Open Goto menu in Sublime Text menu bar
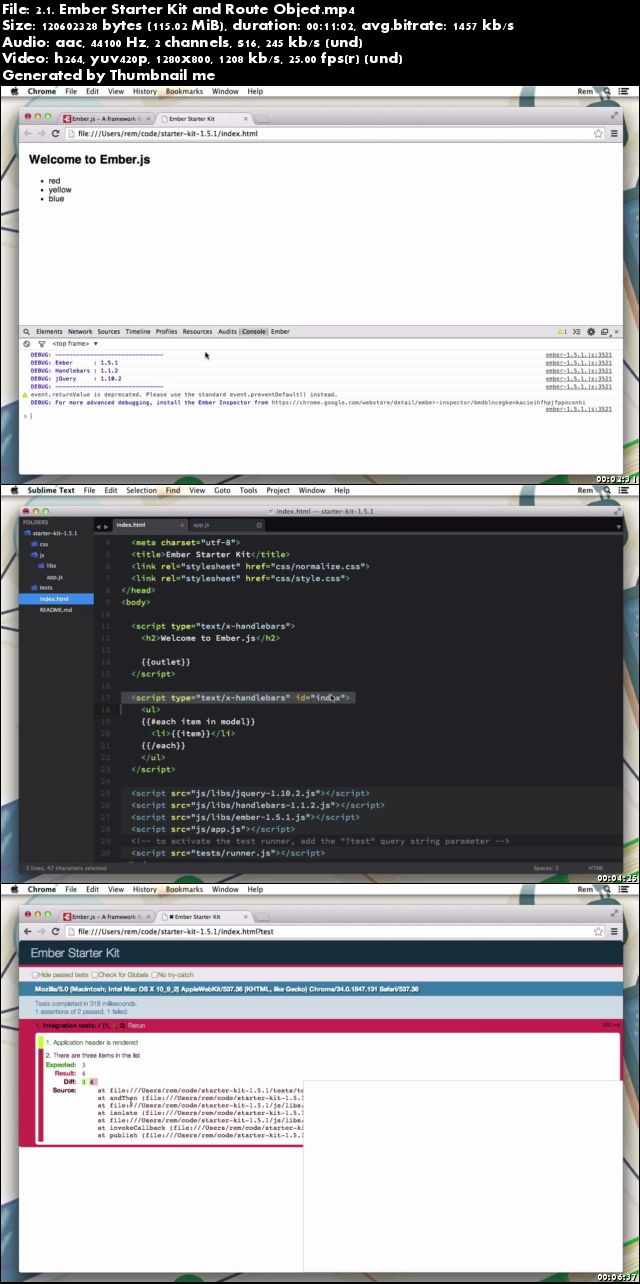Viewport: 640px width, 1284px height. coord(222,490)
